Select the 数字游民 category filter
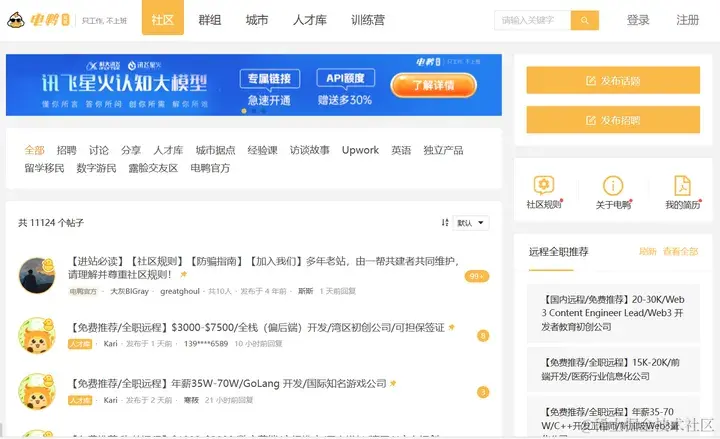The height and width of the screenshot is (439, 720). click(96, 168)
